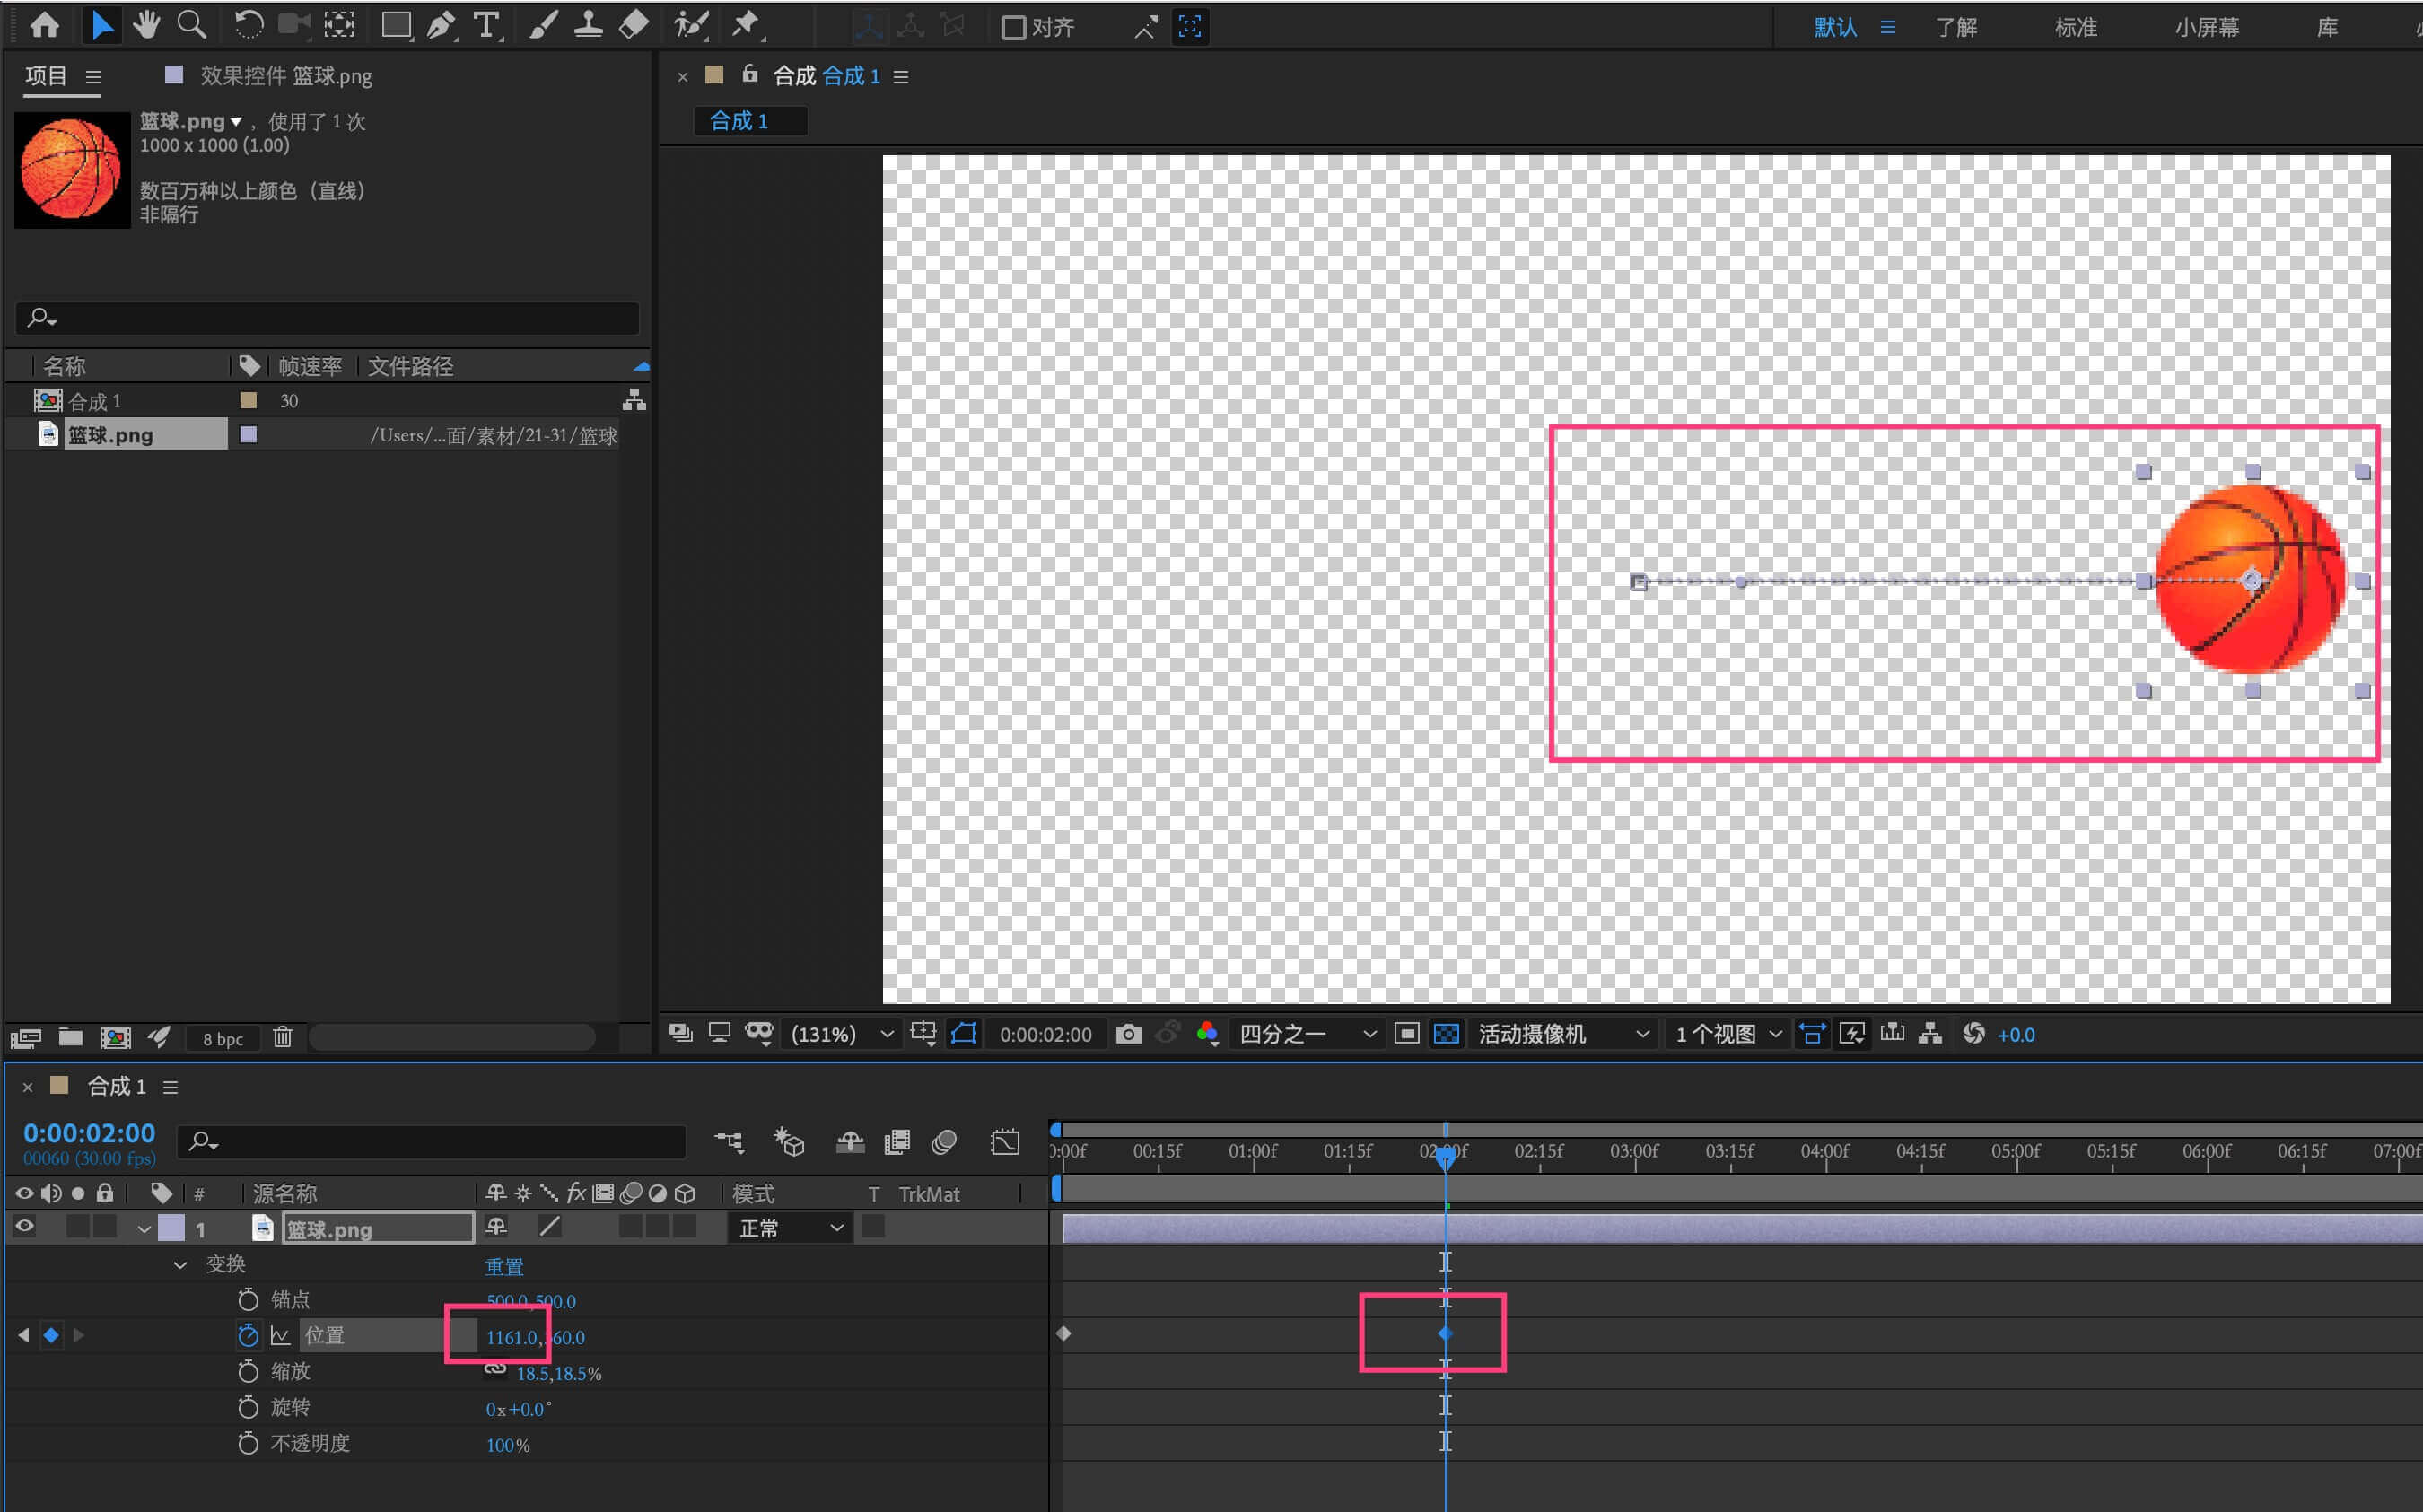Collapse the 变换 transform group

pos(180,1265)
